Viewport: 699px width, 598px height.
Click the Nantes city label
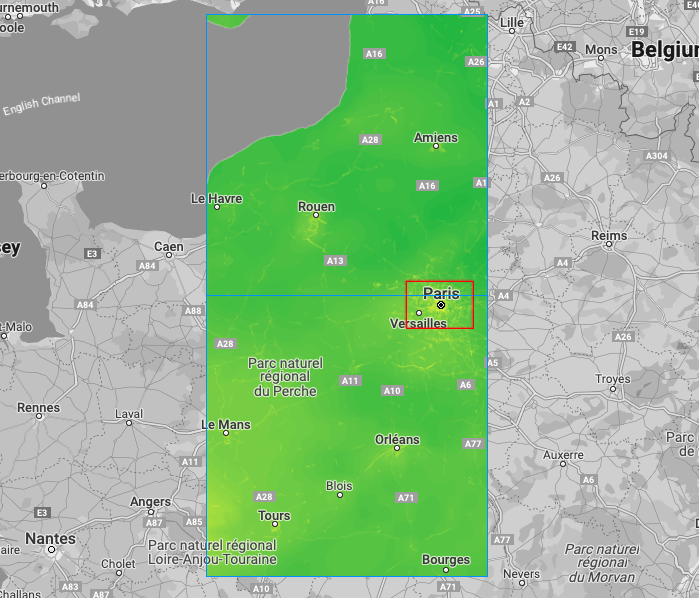point(50,539)
